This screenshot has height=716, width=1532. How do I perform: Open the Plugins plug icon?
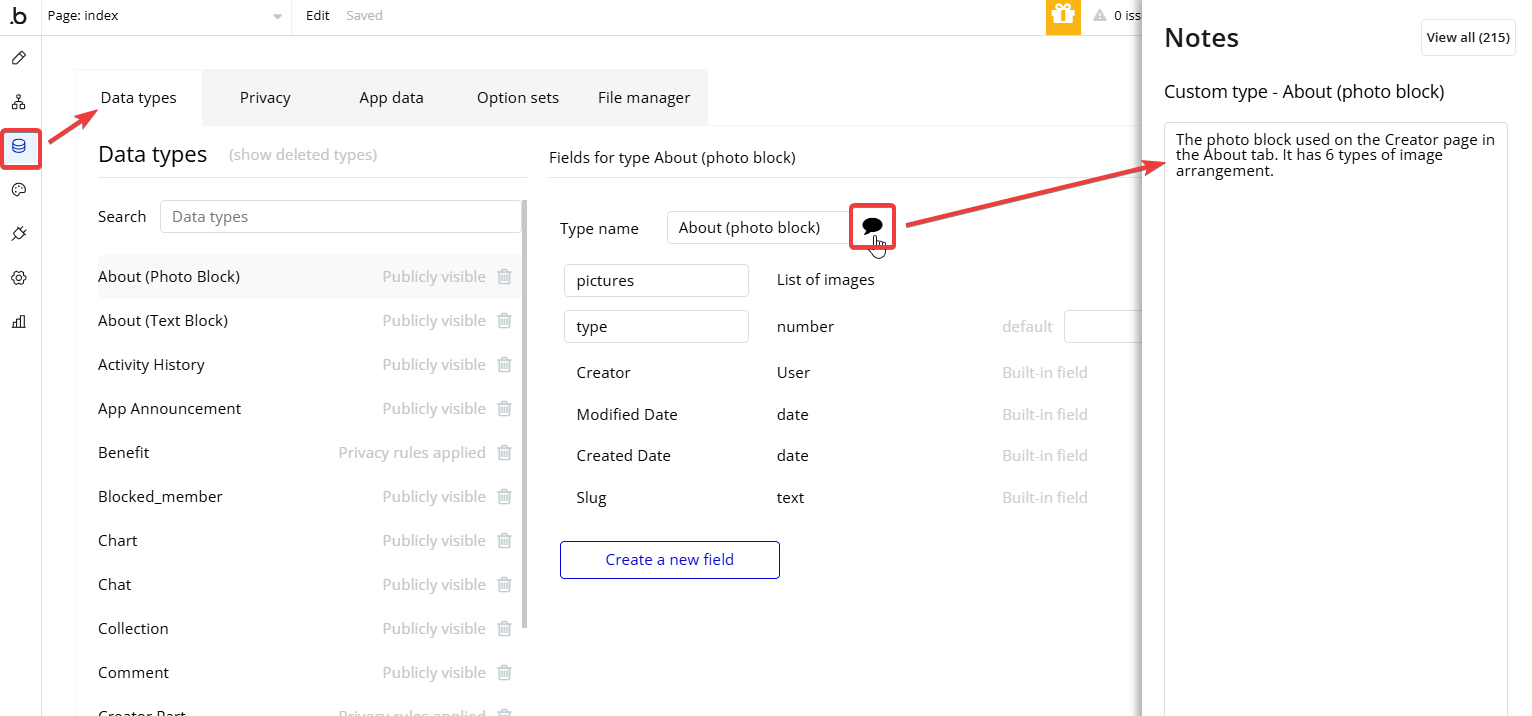18,234
